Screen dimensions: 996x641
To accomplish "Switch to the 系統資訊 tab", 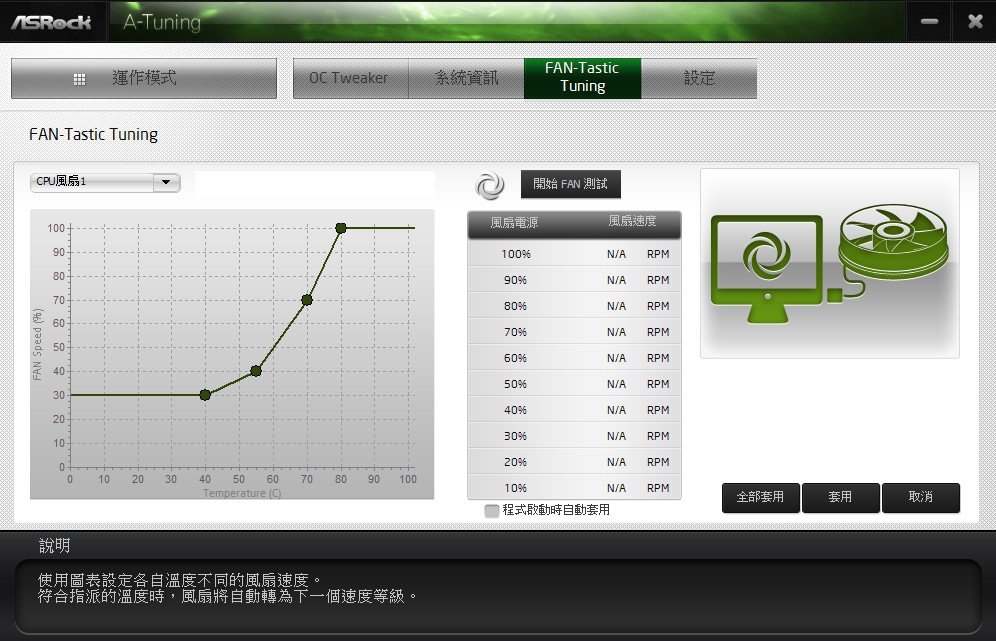I will (466, 78).
